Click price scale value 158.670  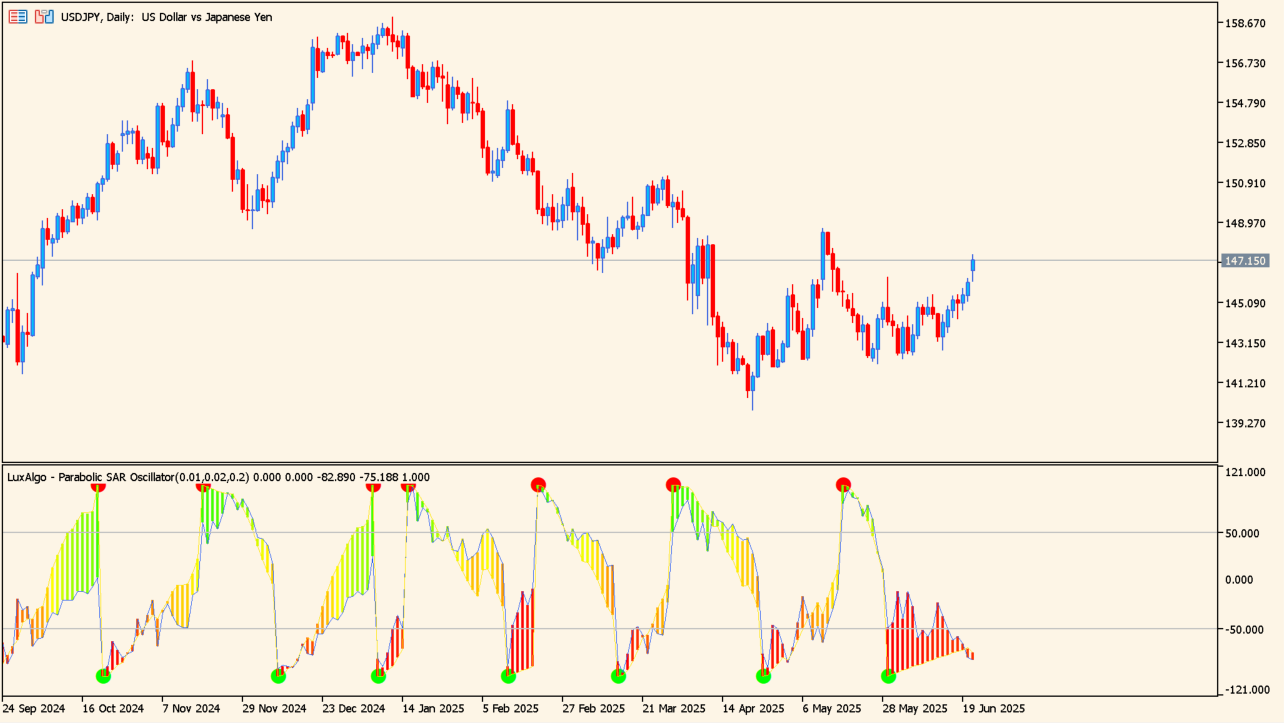coord(1245,23)
